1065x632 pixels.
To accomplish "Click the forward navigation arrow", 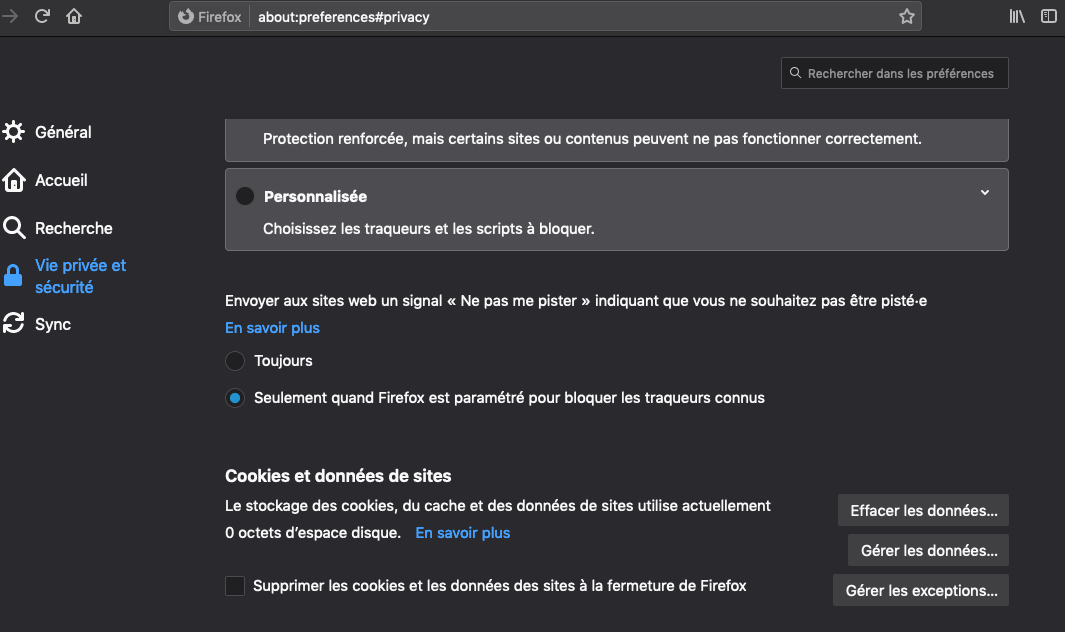I will pos(10,16).
